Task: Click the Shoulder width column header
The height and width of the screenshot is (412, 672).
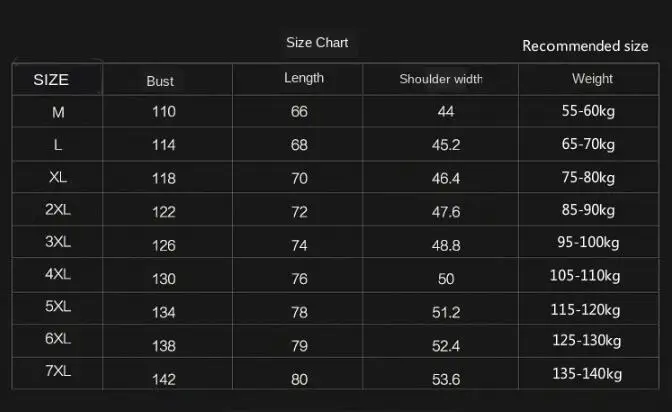Action: tap(441, 79)
